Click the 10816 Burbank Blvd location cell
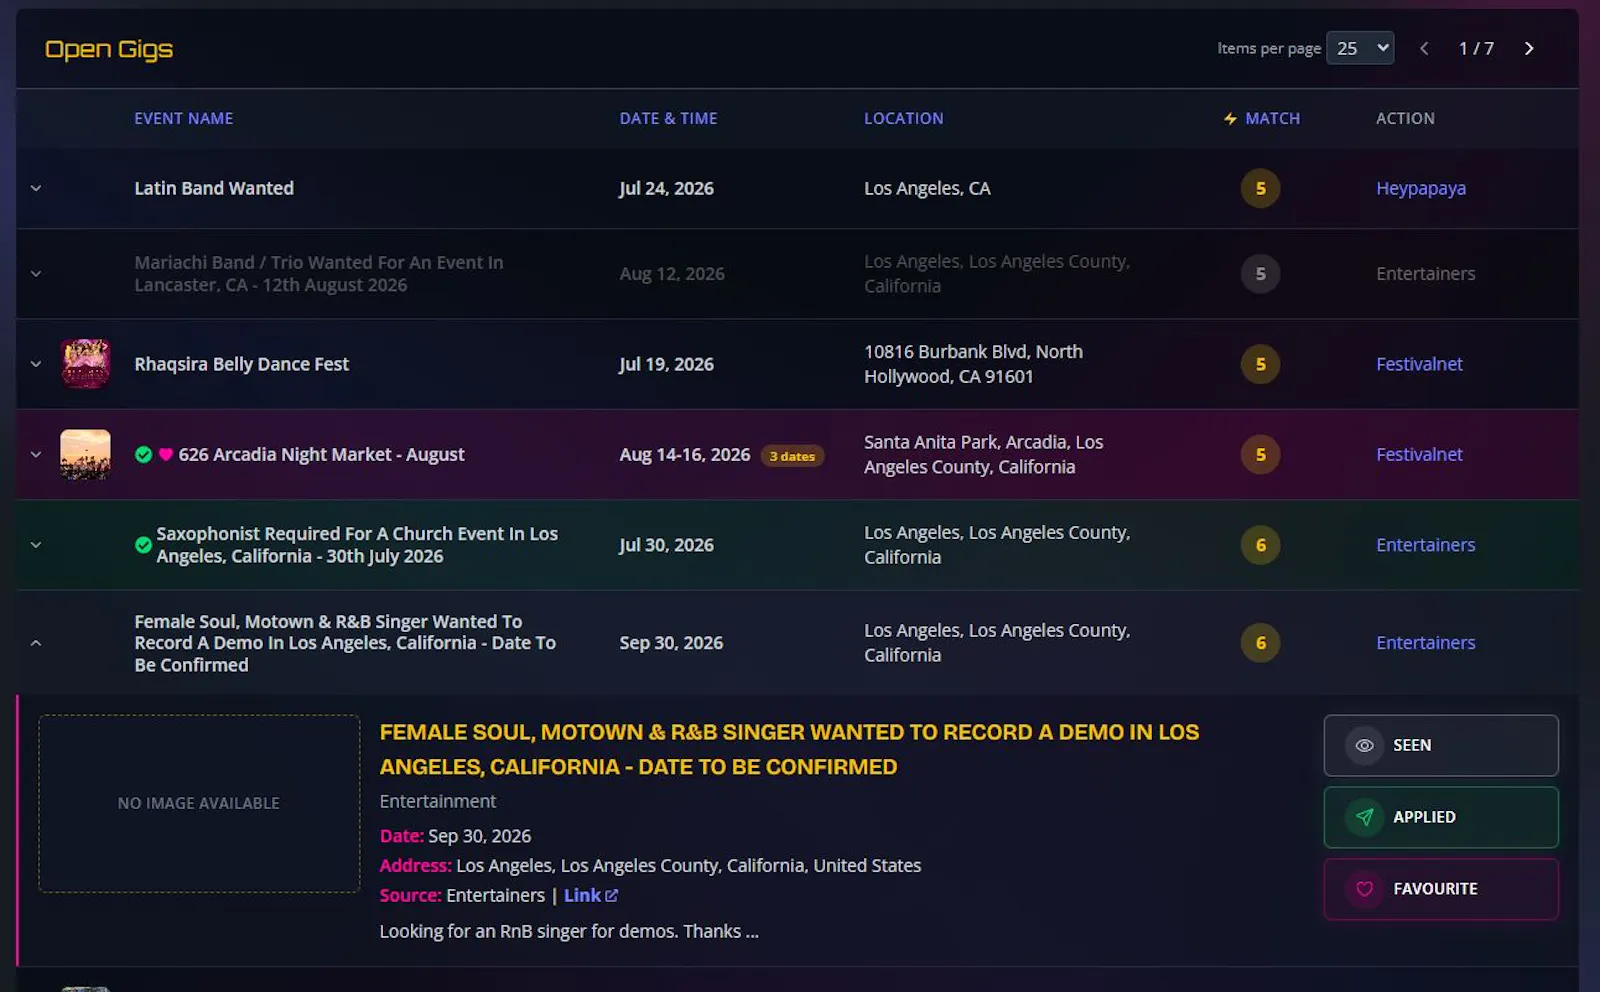 pyautogui.click(x=973, y=364)
